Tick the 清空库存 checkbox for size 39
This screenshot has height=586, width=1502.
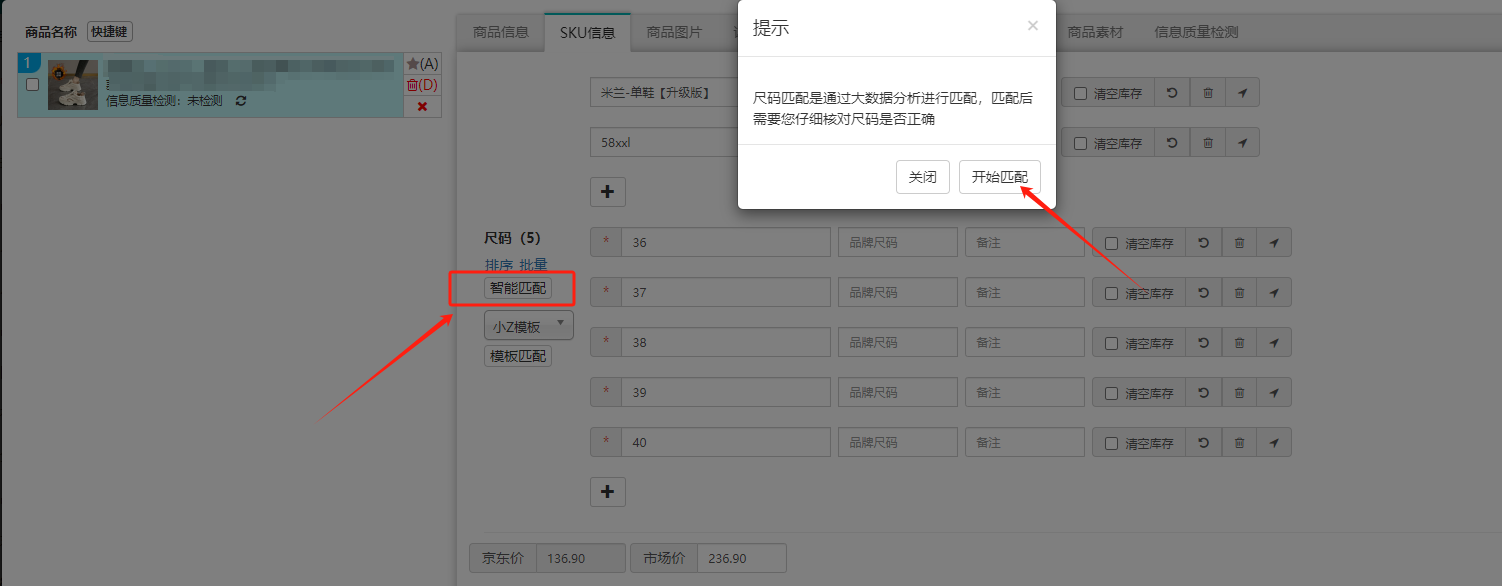(1111, 393)
